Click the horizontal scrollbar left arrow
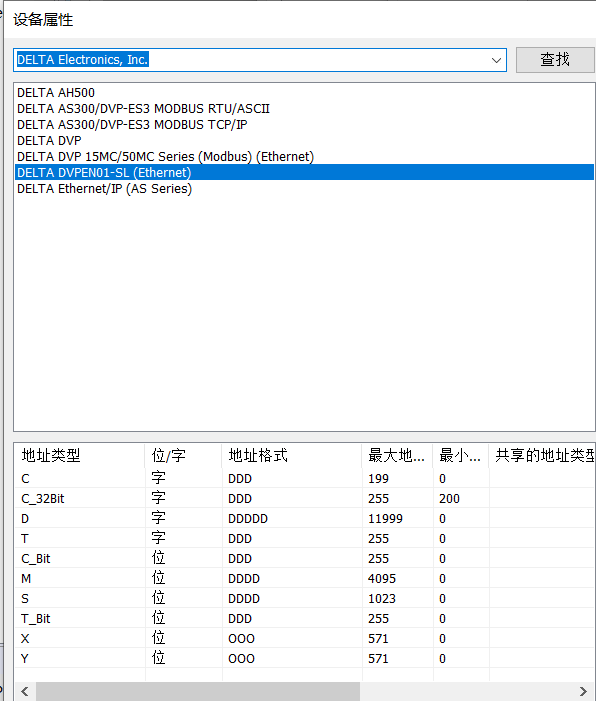 tap(25, 691)
